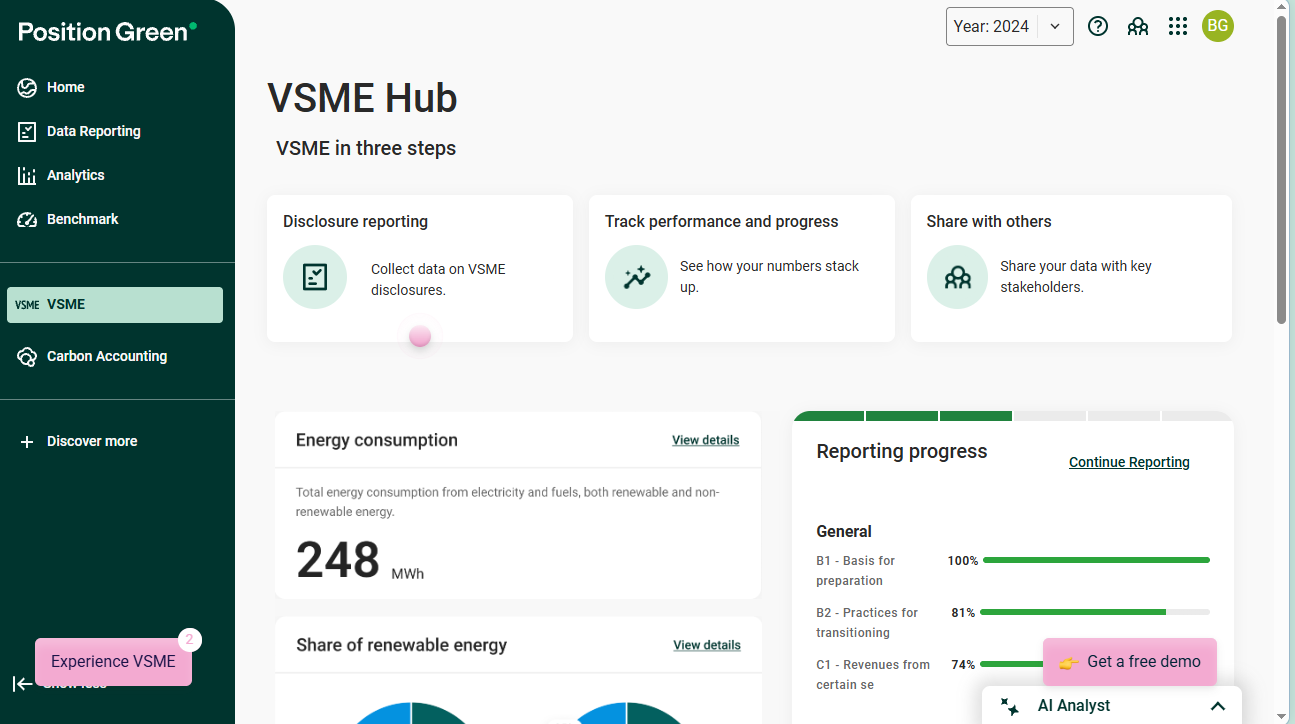Open the BG user avatar menu
This screenshot has height=724, width=1295.
click(x=1218, y=27)
